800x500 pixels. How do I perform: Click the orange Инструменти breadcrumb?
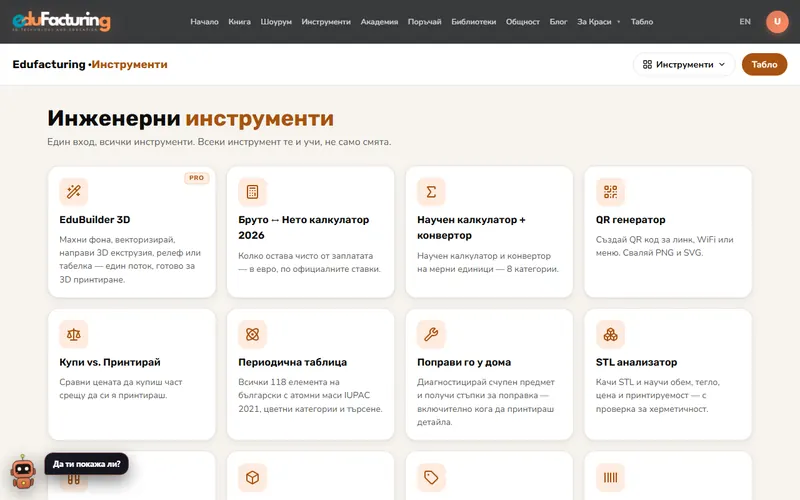tap(130, 64)
